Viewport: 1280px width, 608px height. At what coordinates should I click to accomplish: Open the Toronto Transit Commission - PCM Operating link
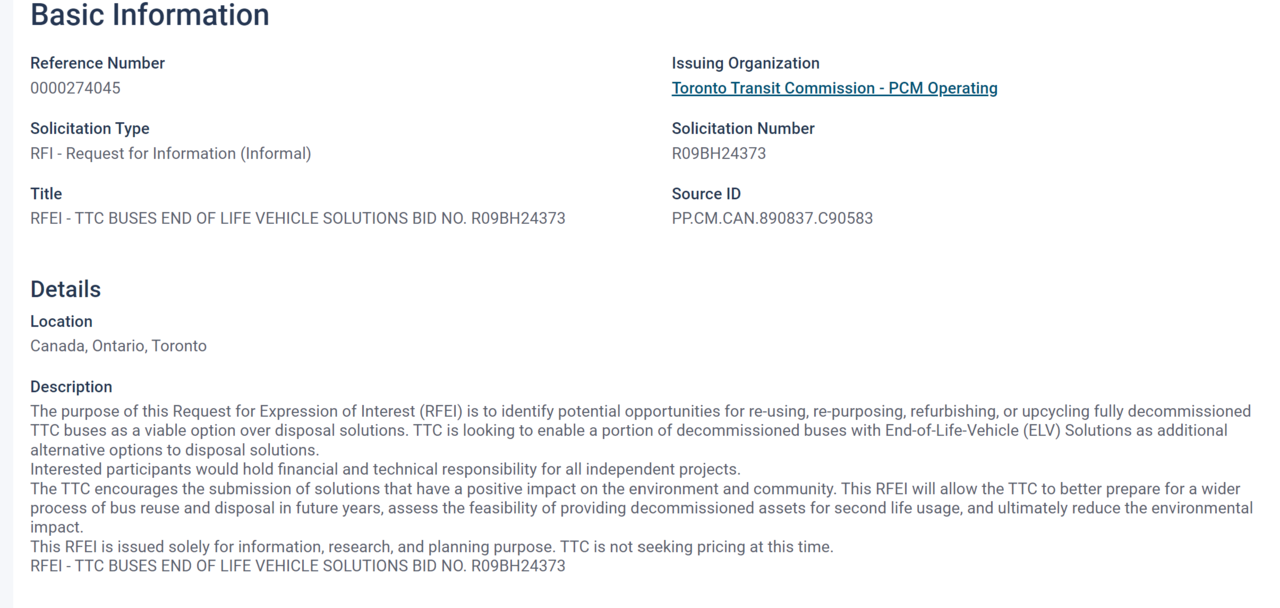pos(834,88)
